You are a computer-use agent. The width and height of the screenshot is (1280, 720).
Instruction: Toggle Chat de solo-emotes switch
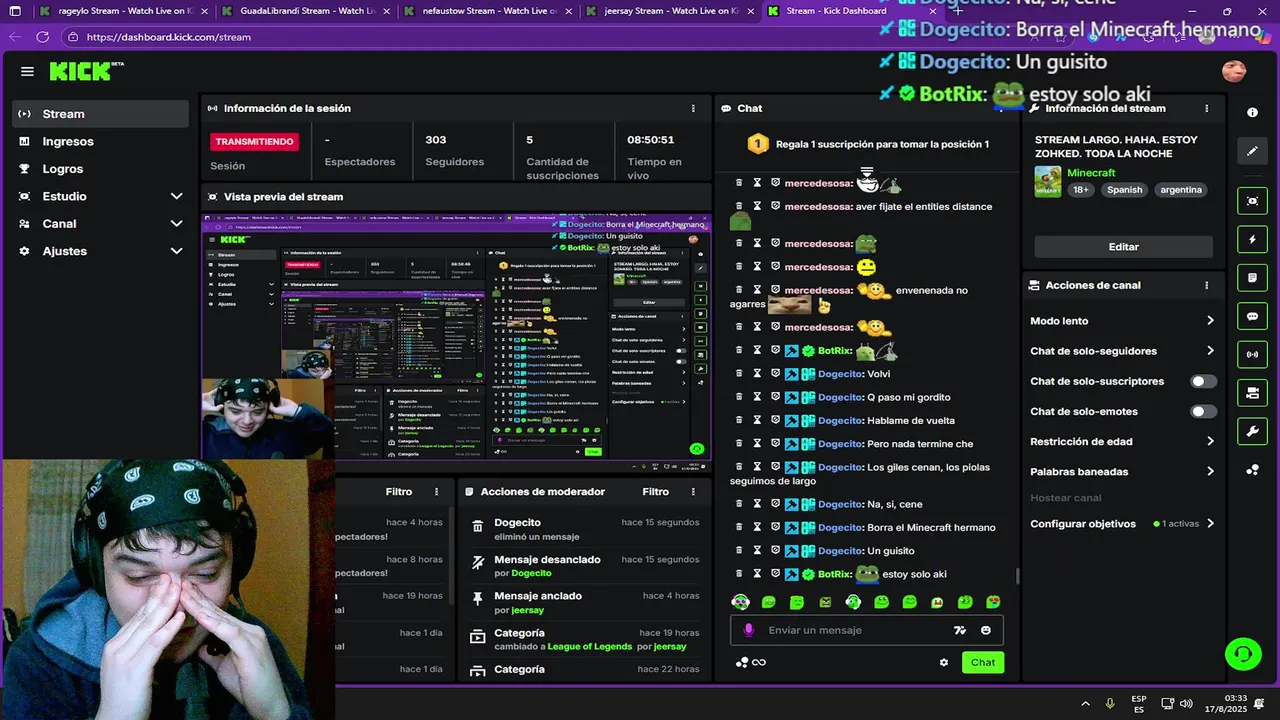tap(1204, 411)
